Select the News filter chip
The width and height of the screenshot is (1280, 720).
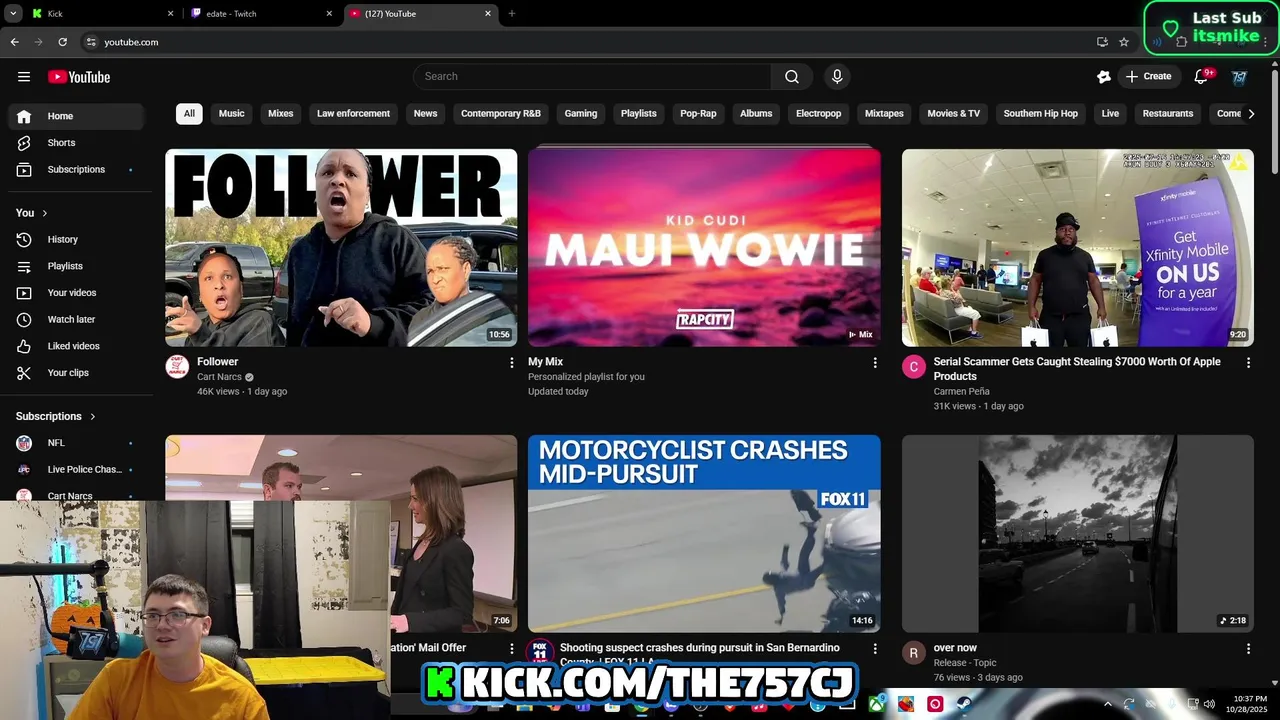426,114
